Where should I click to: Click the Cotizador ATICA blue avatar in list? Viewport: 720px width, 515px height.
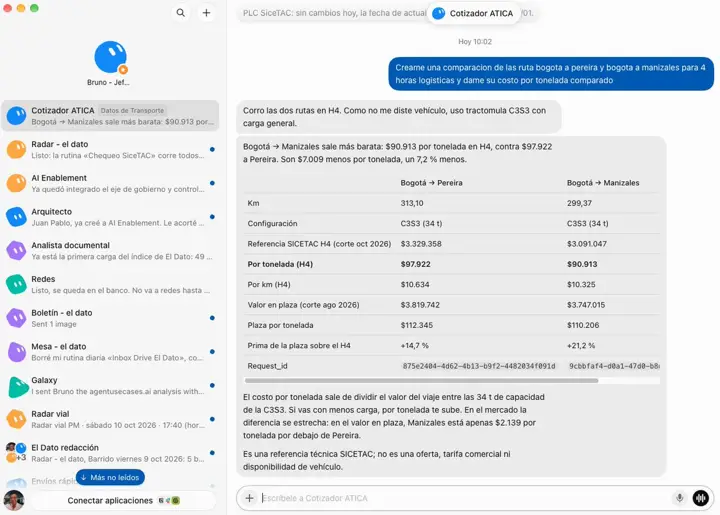[x=17, y=116]
